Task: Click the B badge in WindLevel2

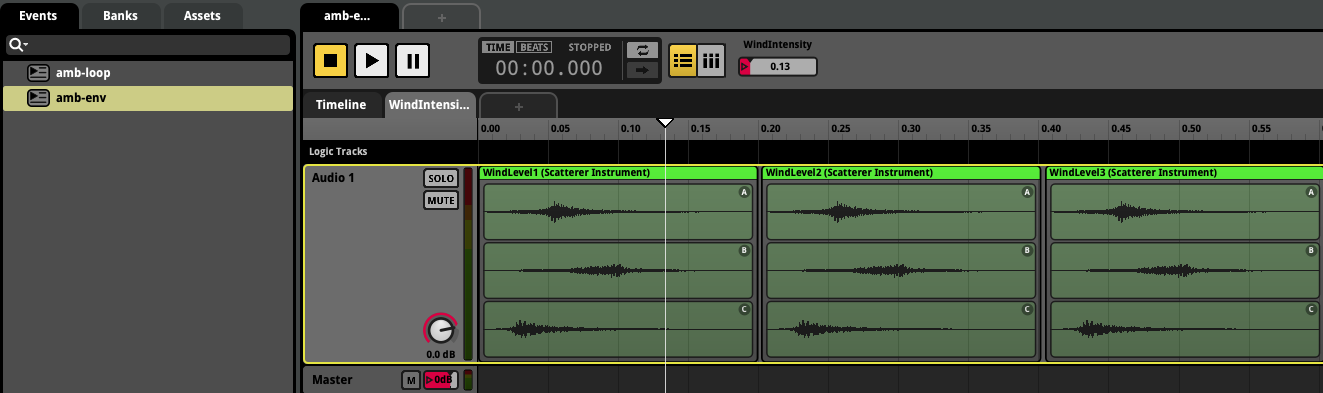Action: tap(1027, 251)
